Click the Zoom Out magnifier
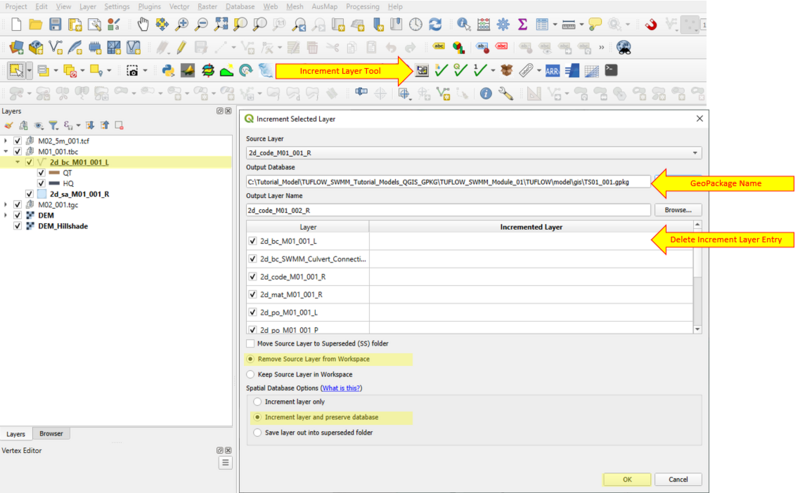Viewport: 800px width, 493px height. tap(202, 24)
